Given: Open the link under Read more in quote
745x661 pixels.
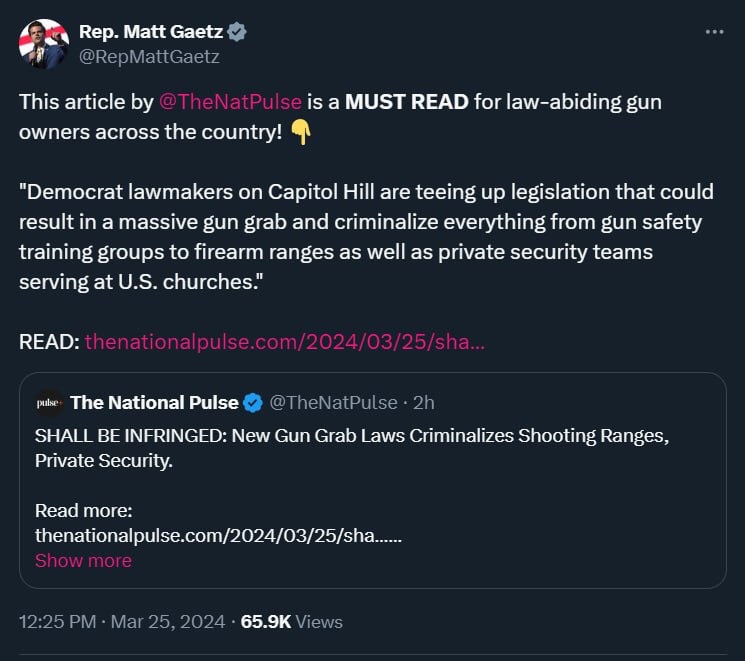Looking at the screenshot, I should click(x=218, y=536).
